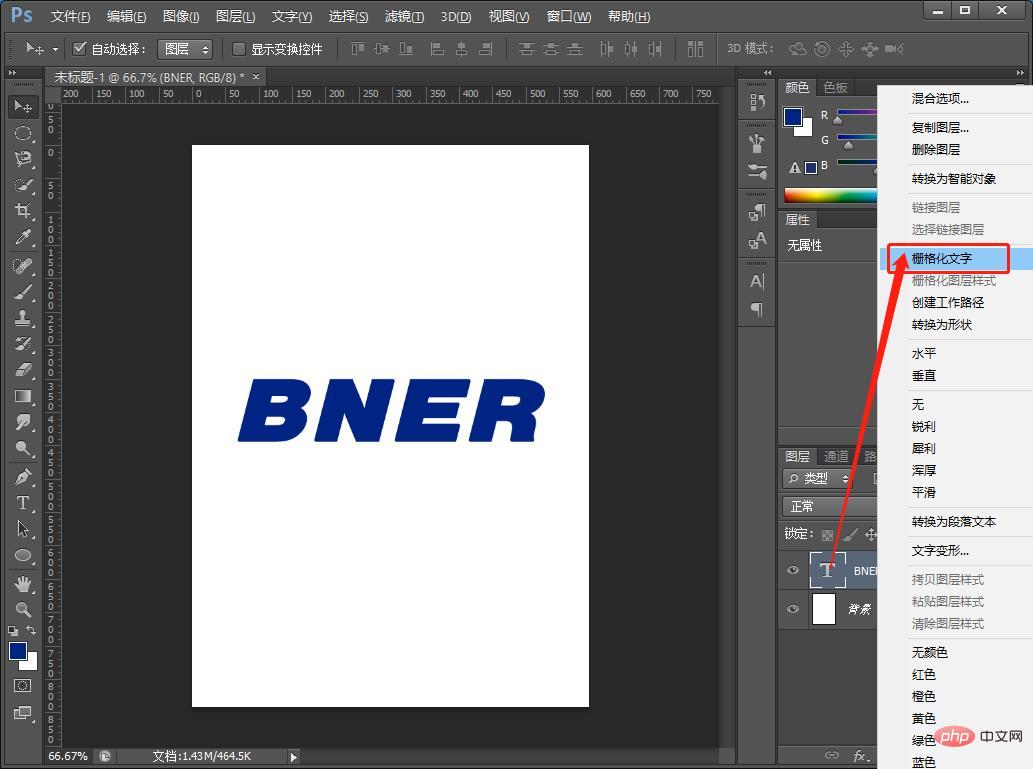Viewport: 1033px width, 769px height.
Task: Select the Pen tool
Action: pyautogui.click(x=23, y=476)
